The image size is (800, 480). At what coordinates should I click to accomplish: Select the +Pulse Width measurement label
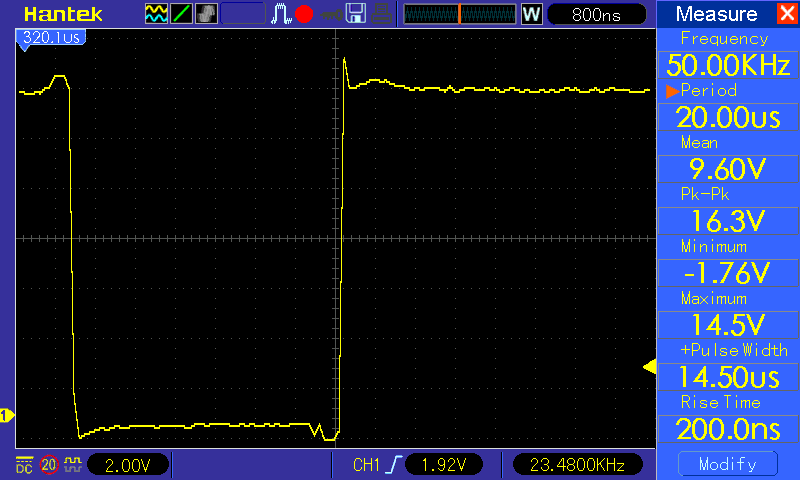coord(734,350)
